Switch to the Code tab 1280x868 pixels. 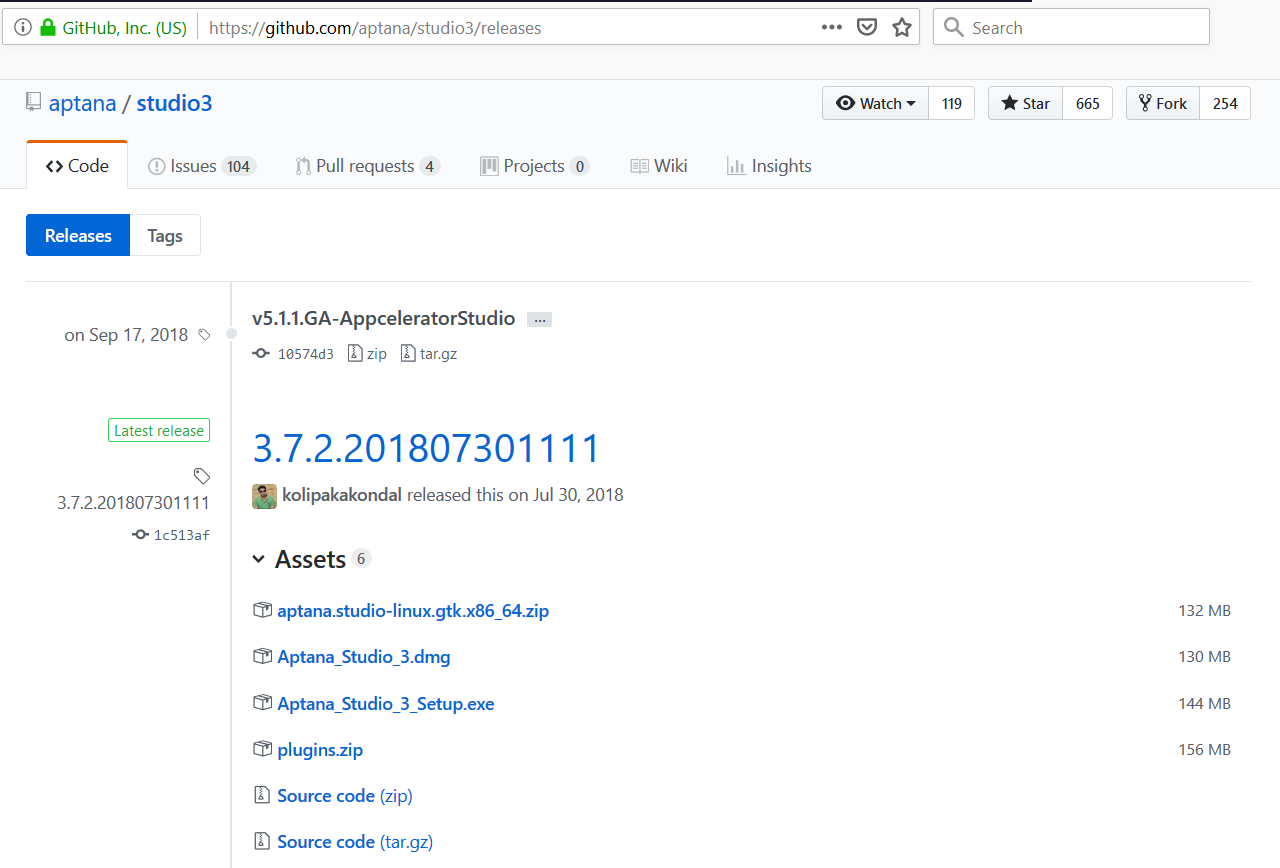click(77, 166)
